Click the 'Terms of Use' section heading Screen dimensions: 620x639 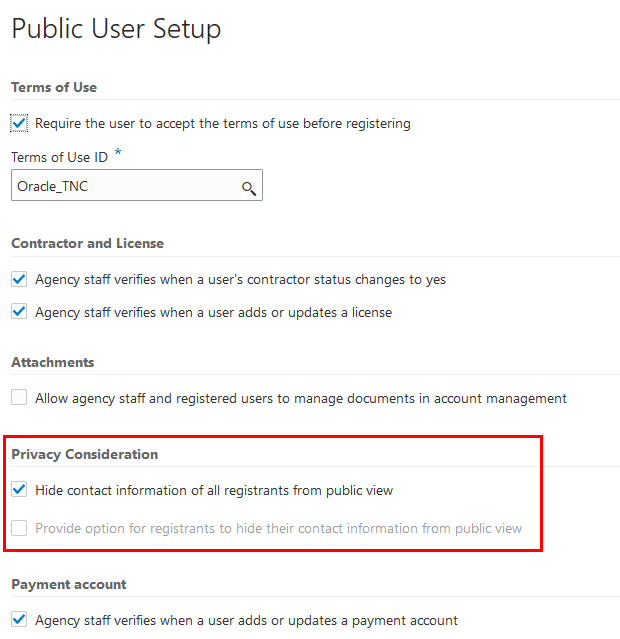coord(54,87)
